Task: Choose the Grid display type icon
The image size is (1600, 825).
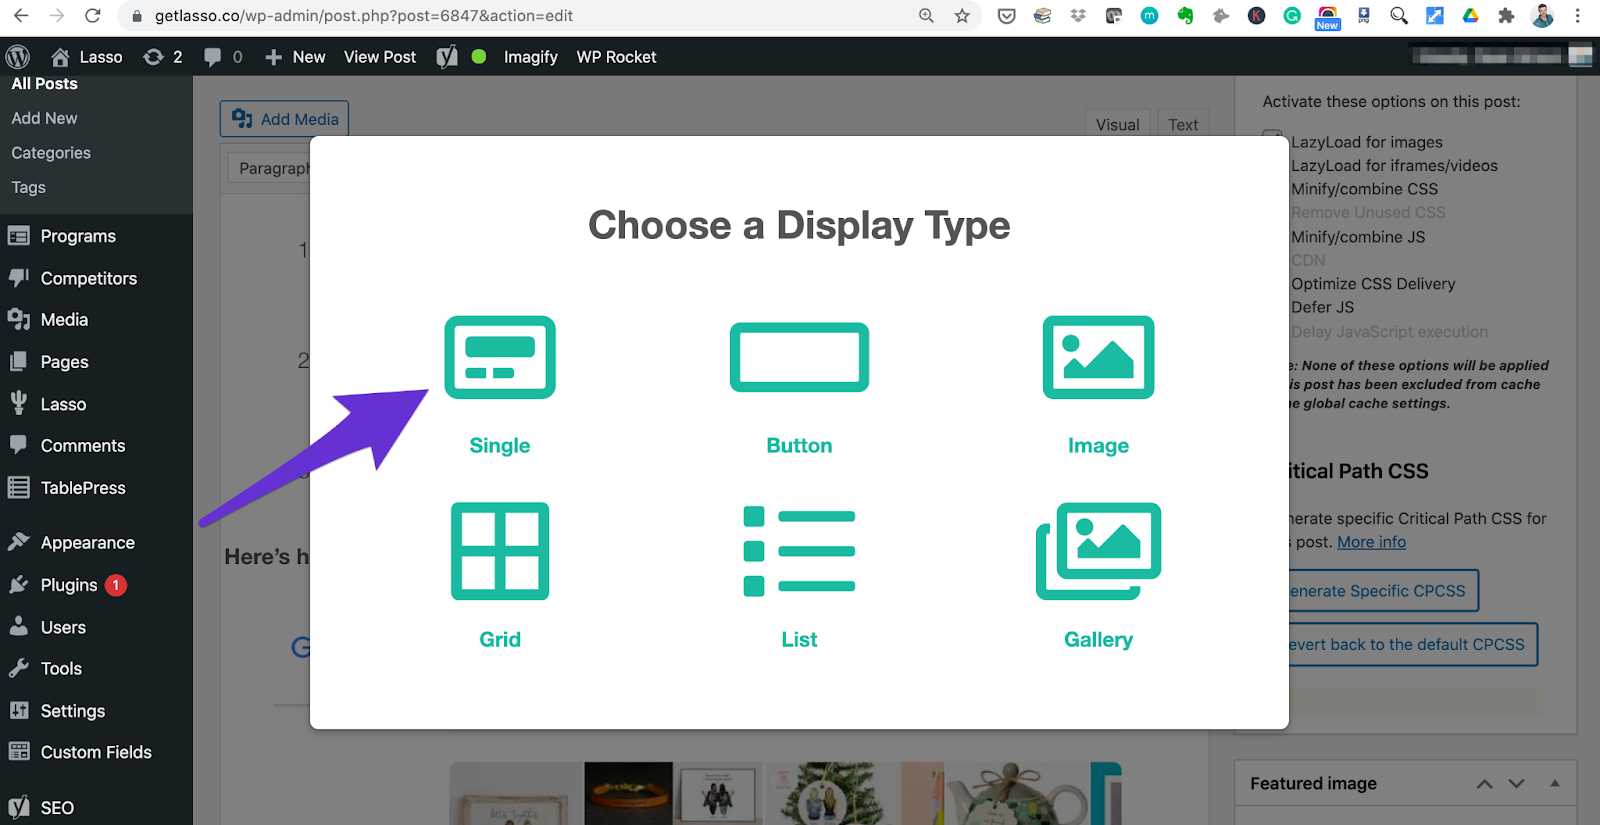Action: pyautogui.click(x=500, y=551)
